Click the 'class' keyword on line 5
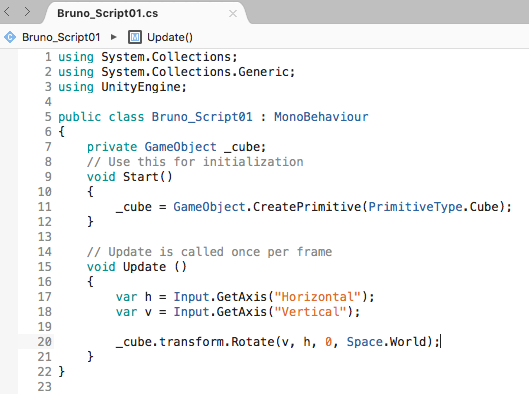The width and height of the screenshot is (529, 394). [126, 117]
